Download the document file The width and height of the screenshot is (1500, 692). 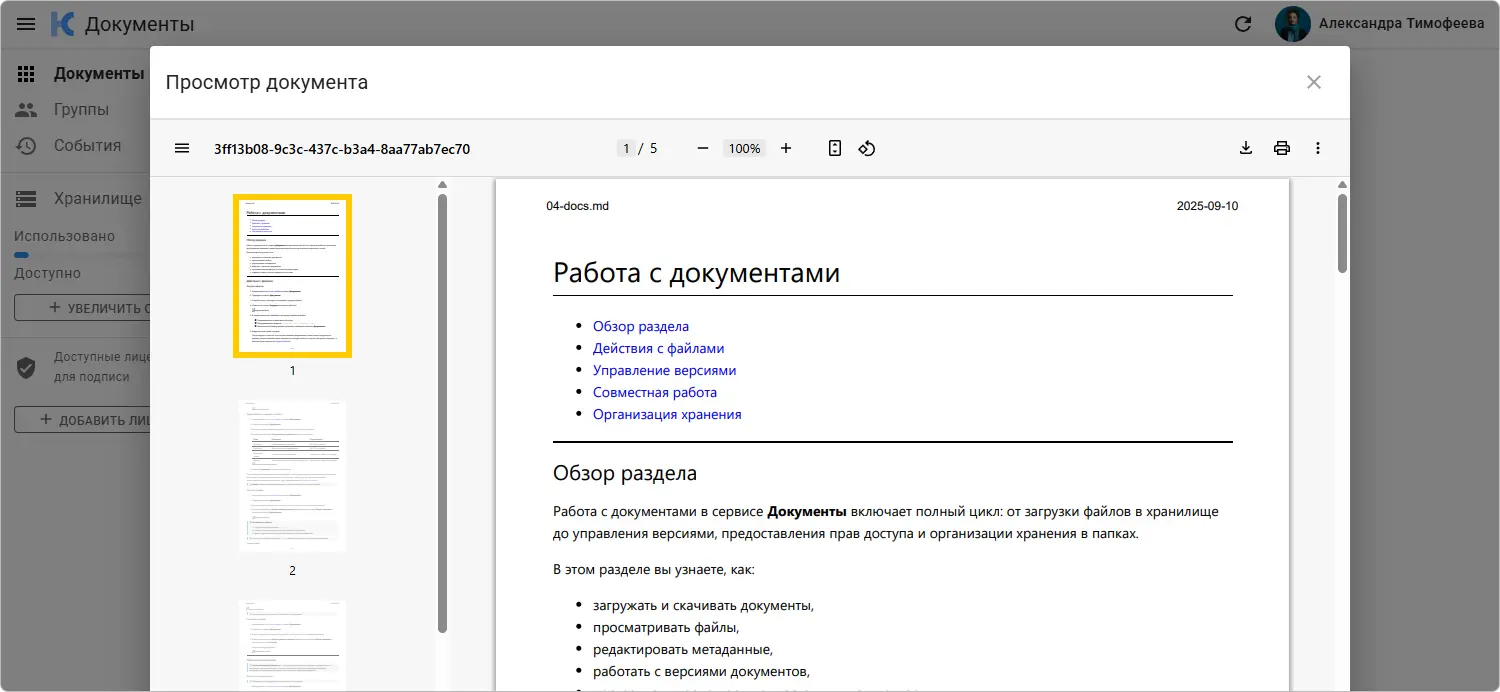click(x=1246, y=148)
